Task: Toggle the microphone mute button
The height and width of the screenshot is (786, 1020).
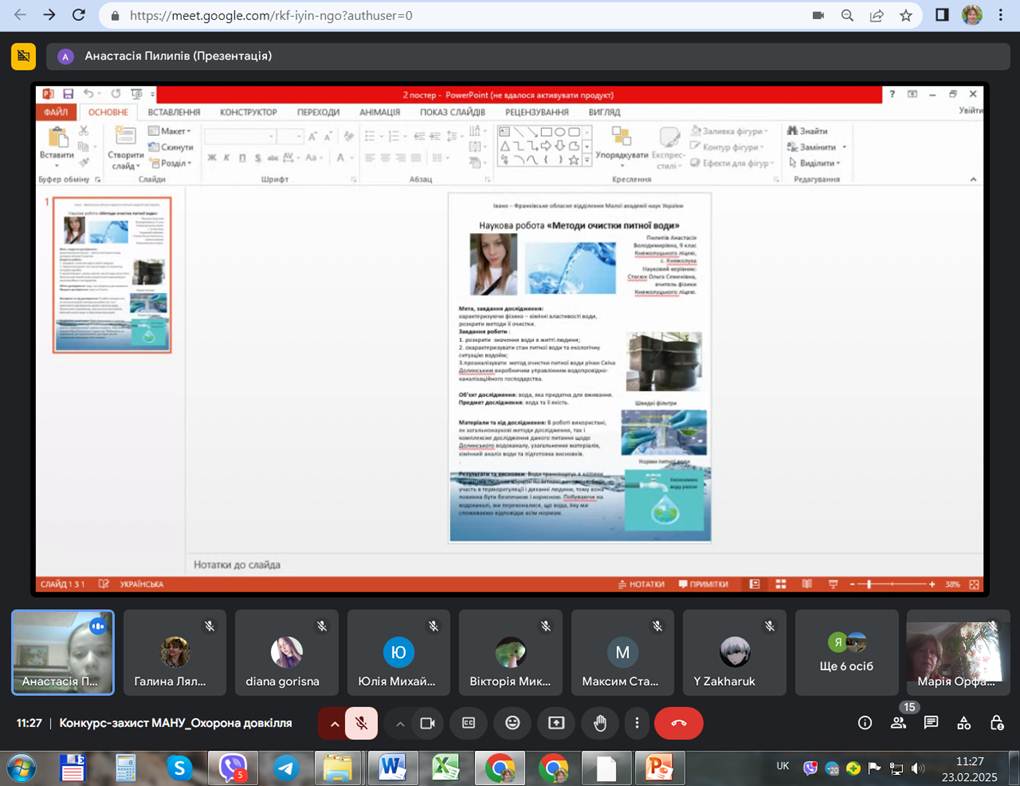Action: click(x=361, y=723)
